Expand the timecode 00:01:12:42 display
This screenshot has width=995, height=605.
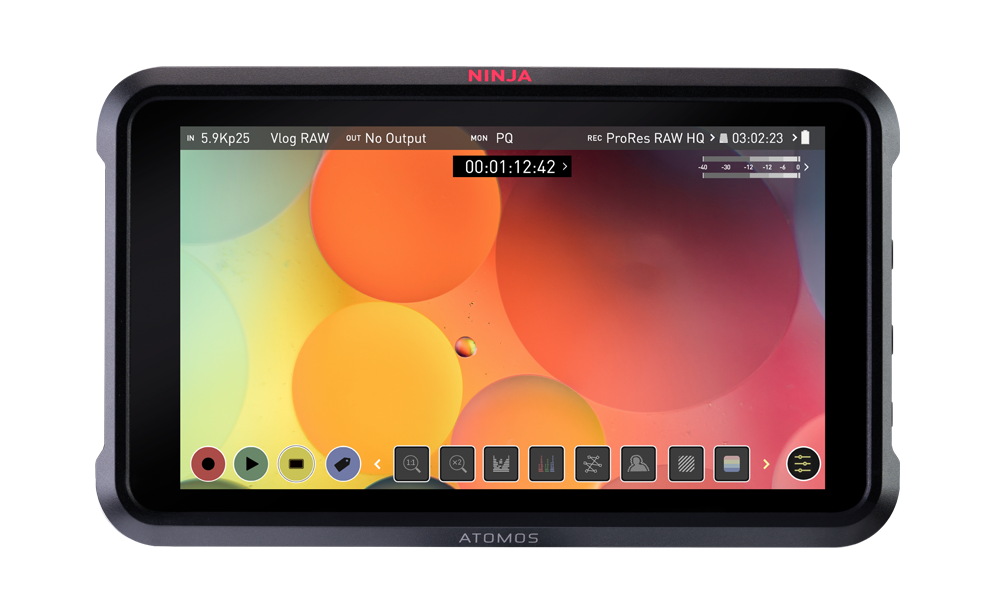pos(511,167)
